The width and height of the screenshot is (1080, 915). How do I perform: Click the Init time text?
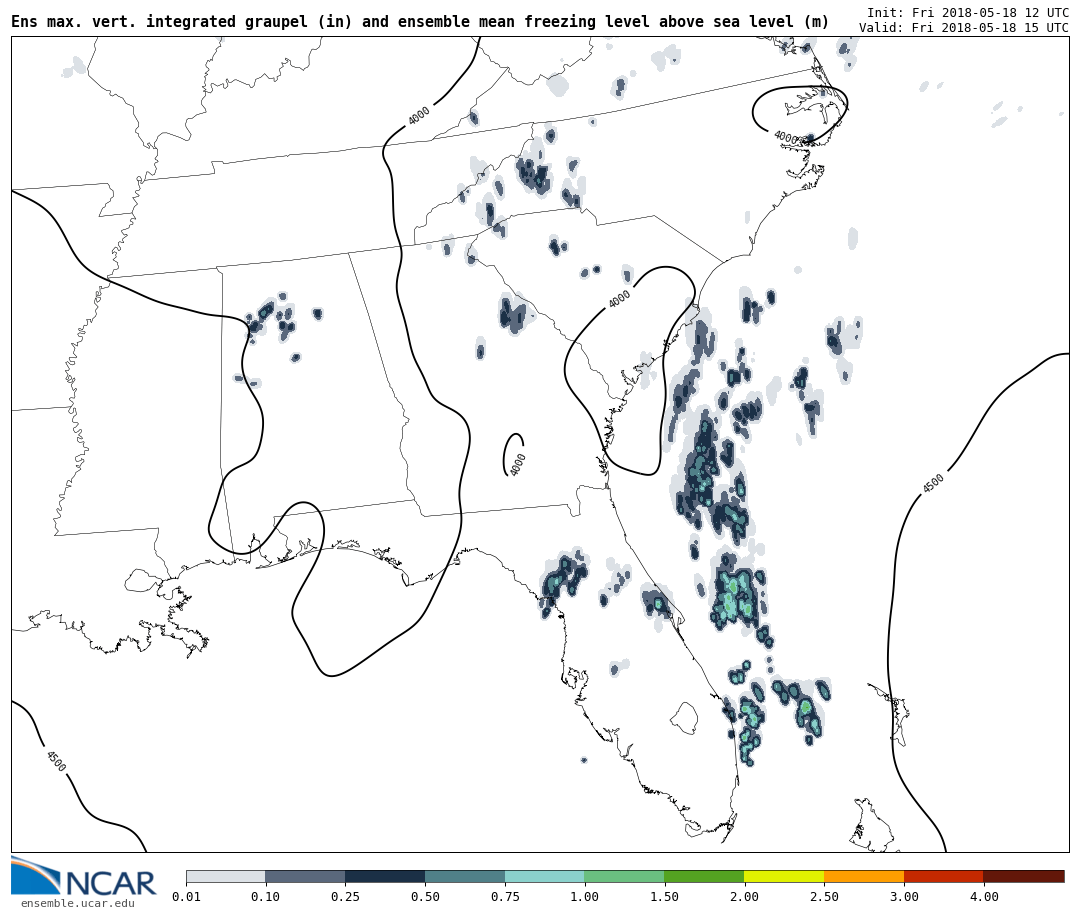tap(967, 13)
